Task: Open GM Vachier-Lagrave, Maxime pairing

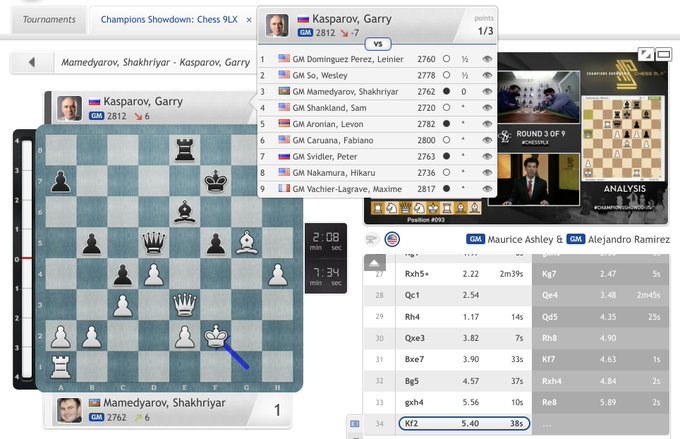Action: coord(377,189)
